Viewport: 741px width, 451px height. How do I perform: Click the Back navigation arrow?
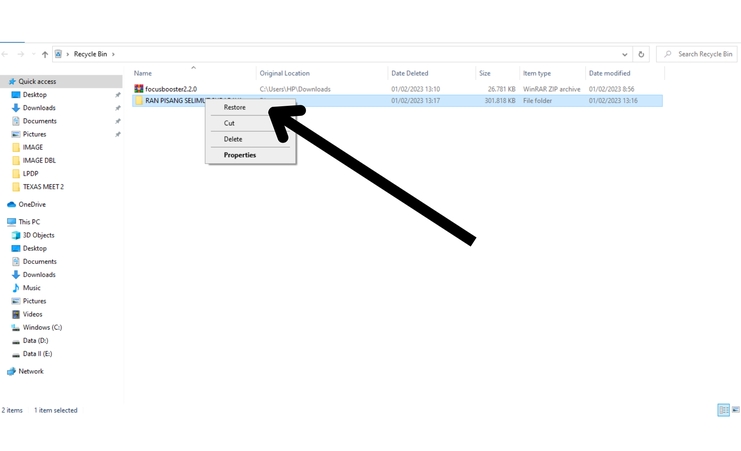point(5,54)
